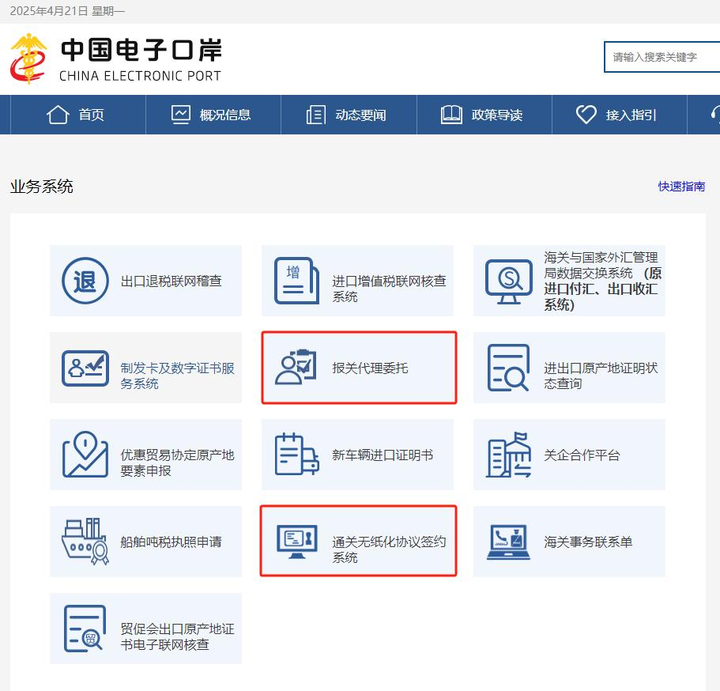Open 通关无纸化协议签约系统 link
The height and width of the screenshot is (691, 720).
tap(358, 541)
